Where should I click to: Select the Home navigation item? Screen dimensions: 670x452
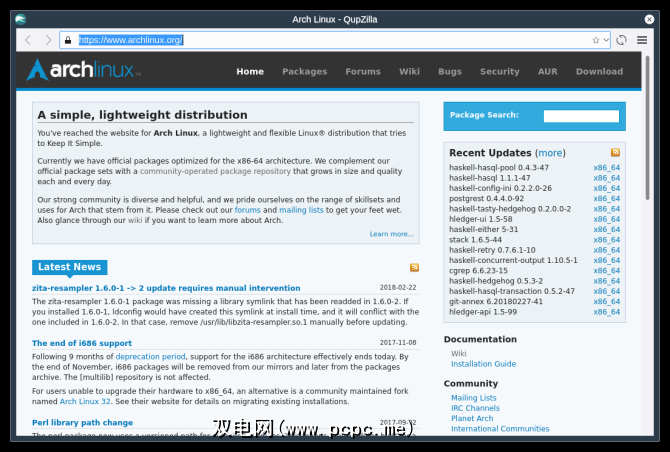pyautogui.click(x=250, y=72)
